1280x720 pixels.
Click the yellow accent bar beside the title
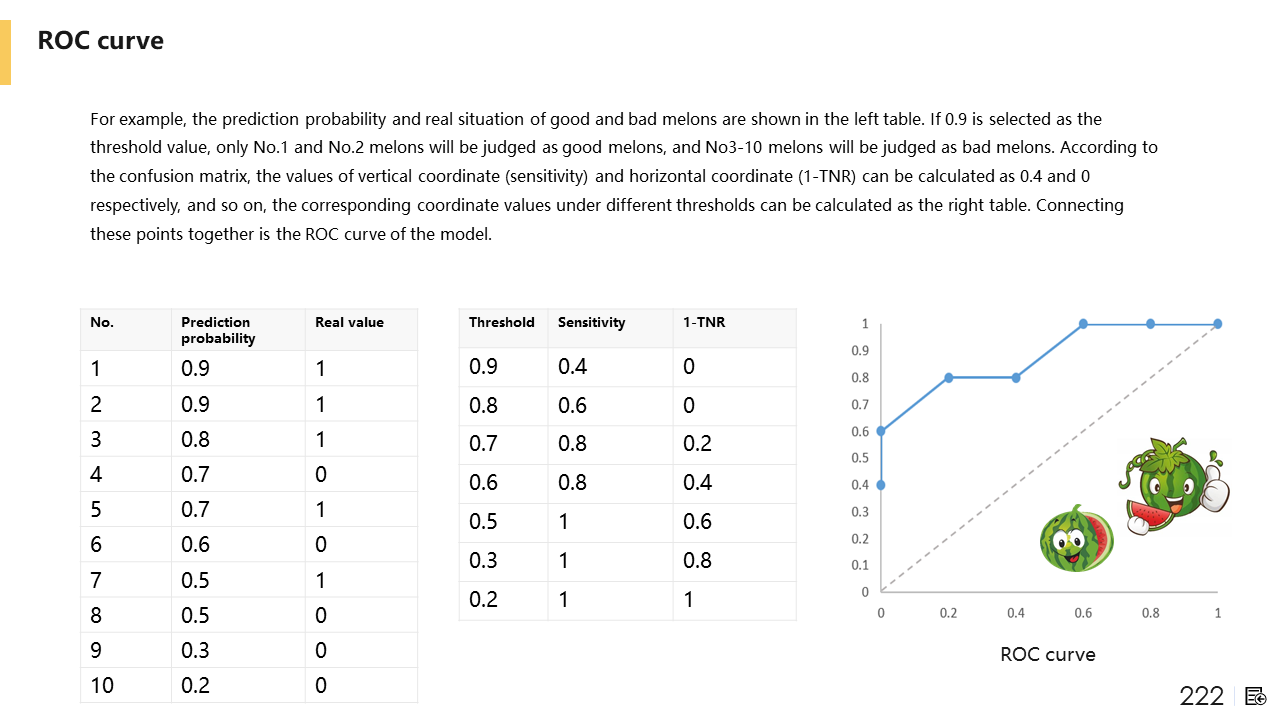[x=5, y=52]
